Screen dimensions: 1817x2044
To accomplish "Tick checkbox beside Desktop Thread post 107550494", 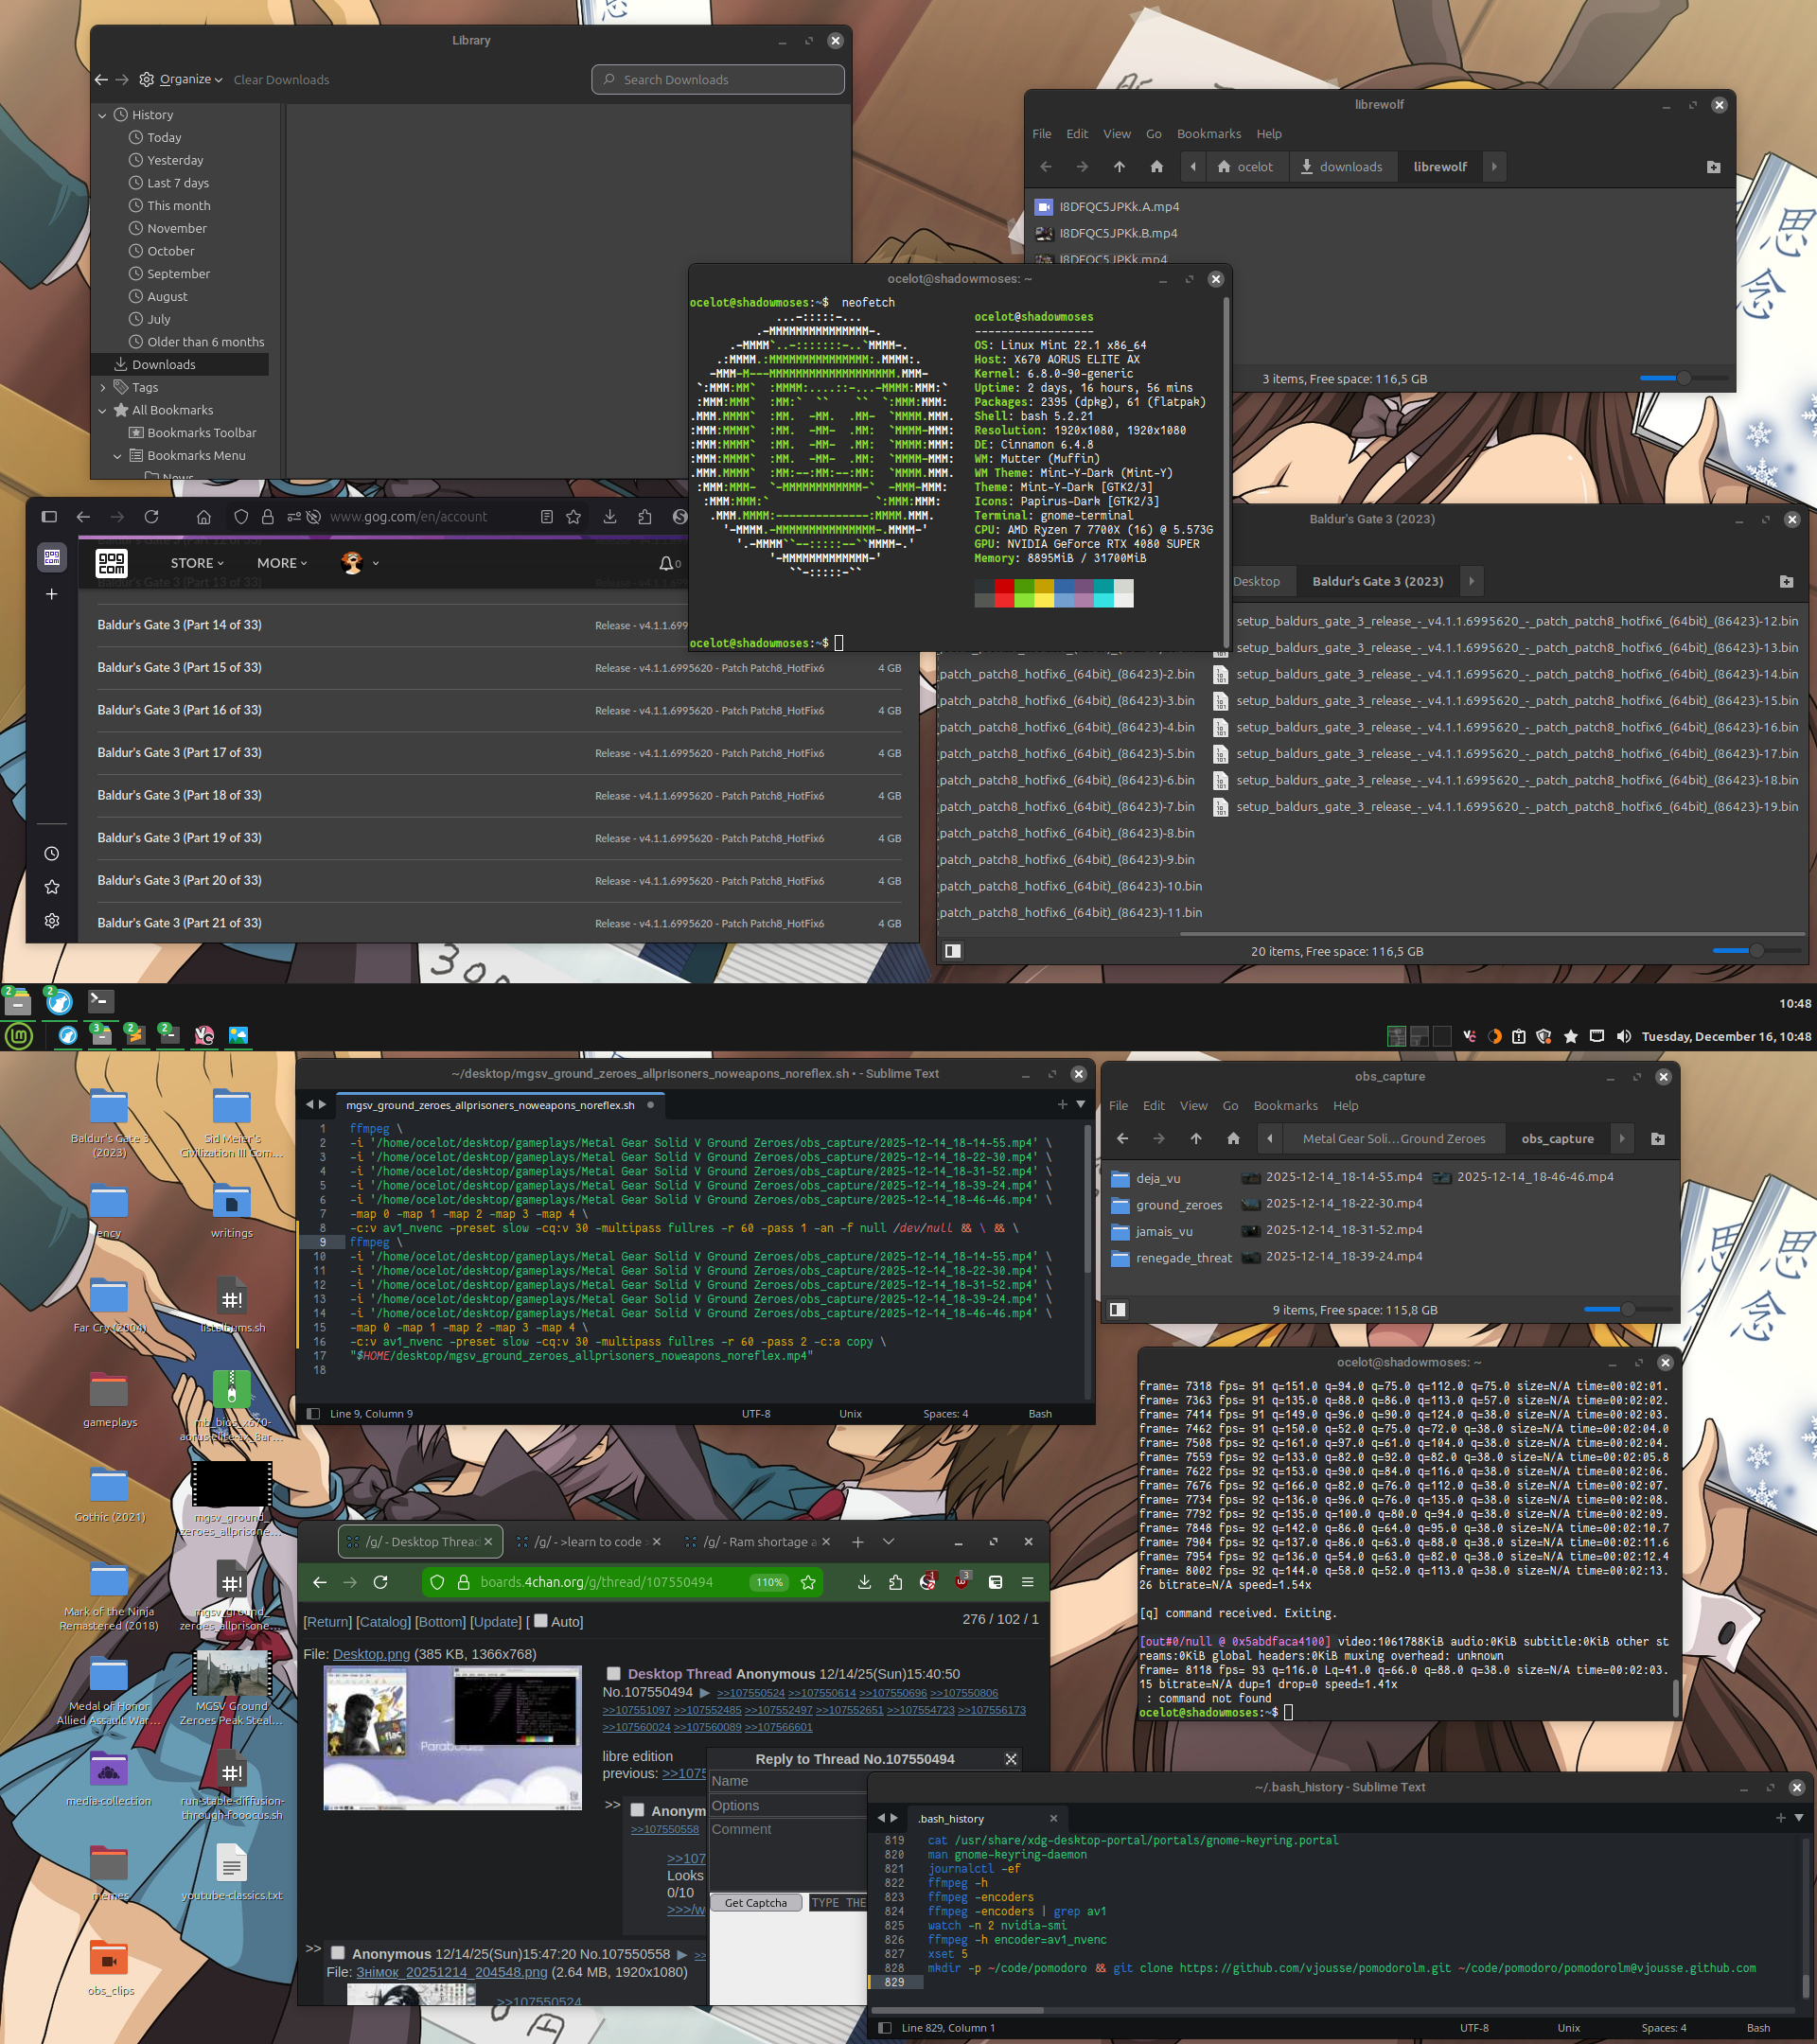I will tap(614, 1673).
